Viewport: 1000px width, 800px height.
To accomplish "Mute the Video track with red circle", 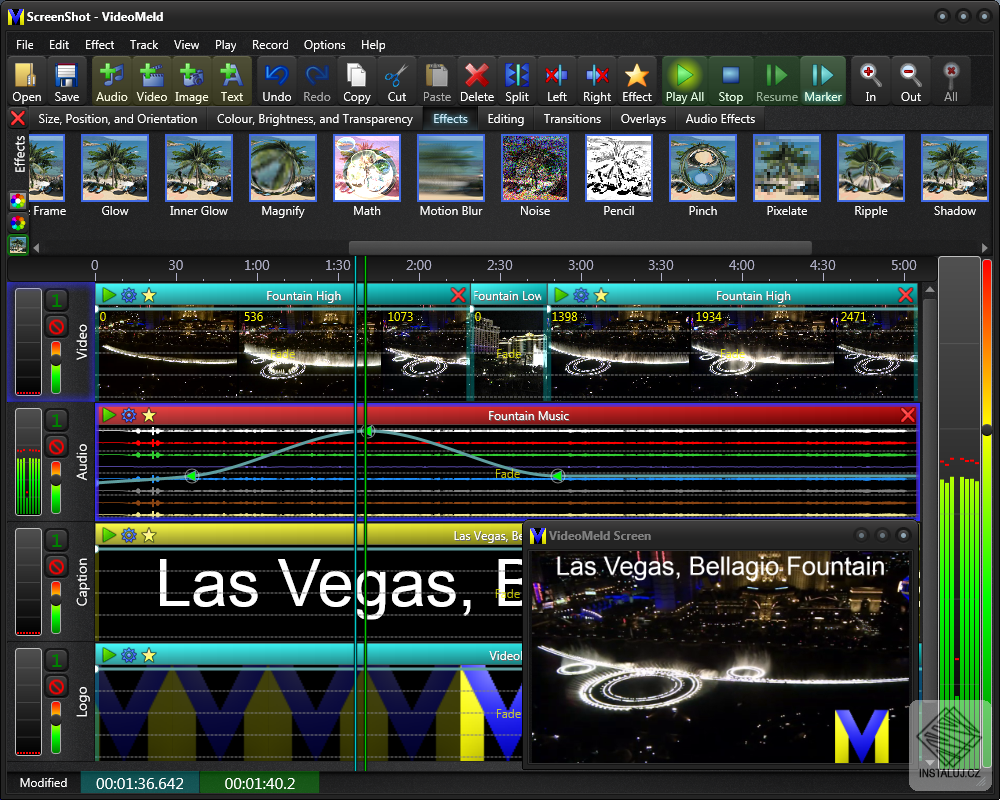I will [x=56, y=327].
